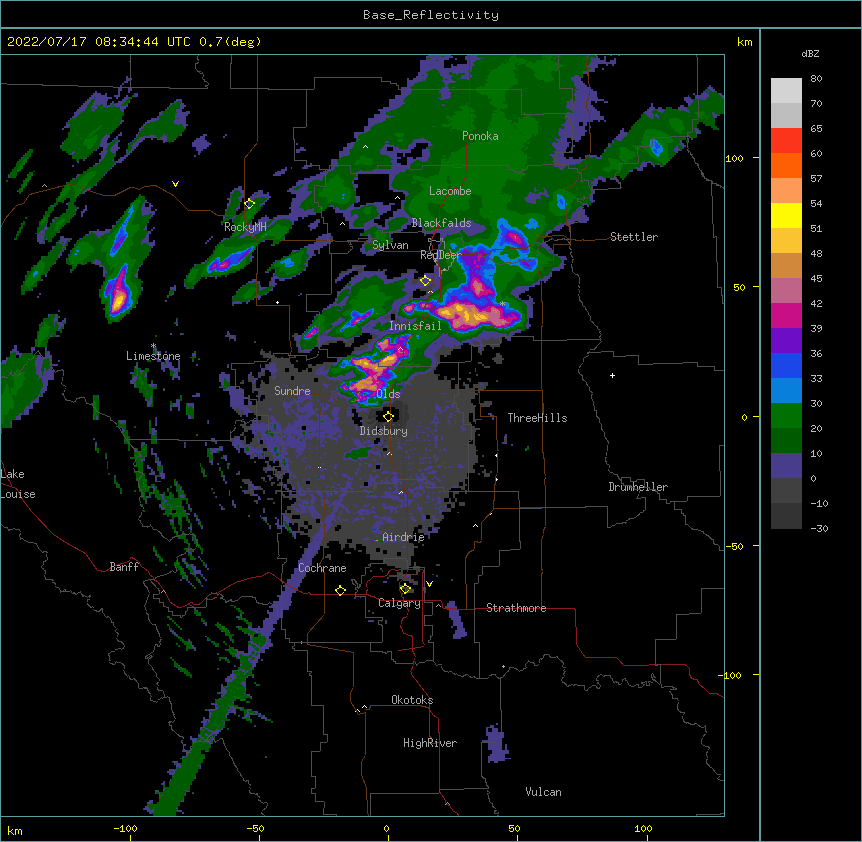Click the white plus marker north of Drumheller
The image size is (862, 842).
tap(612, 375)
